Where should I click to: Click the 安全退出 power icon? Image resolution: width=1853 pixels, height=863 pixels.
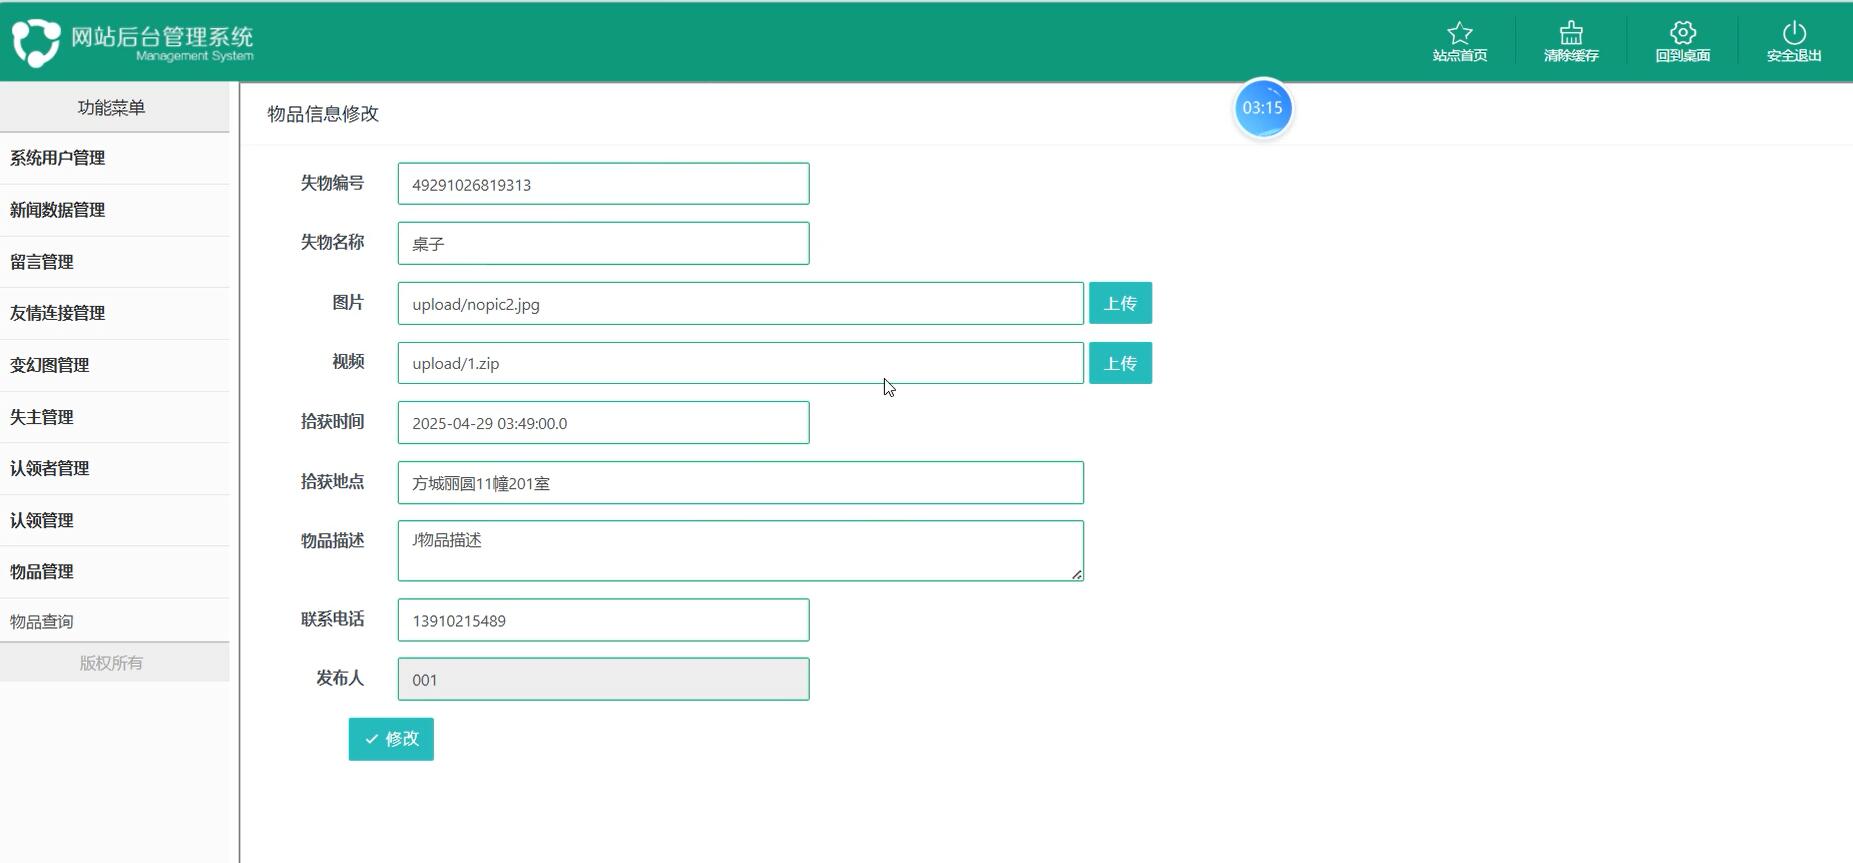coord(1793,33)
